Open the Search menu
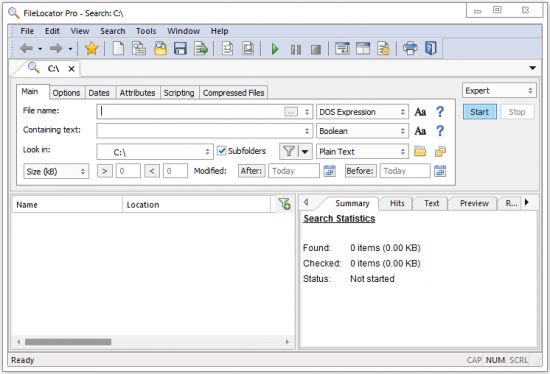 tap(112, 31)
